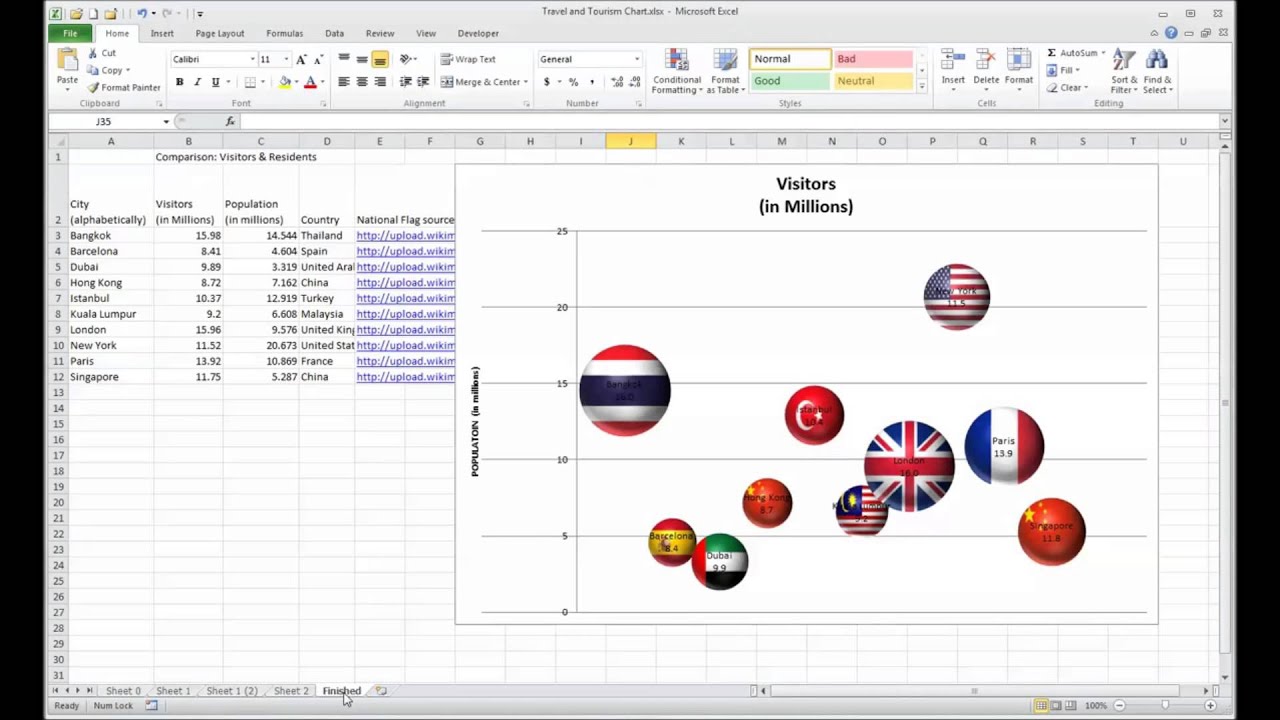
Task: Open the Fill dropdown in Editing
Action: point(1064,70)
